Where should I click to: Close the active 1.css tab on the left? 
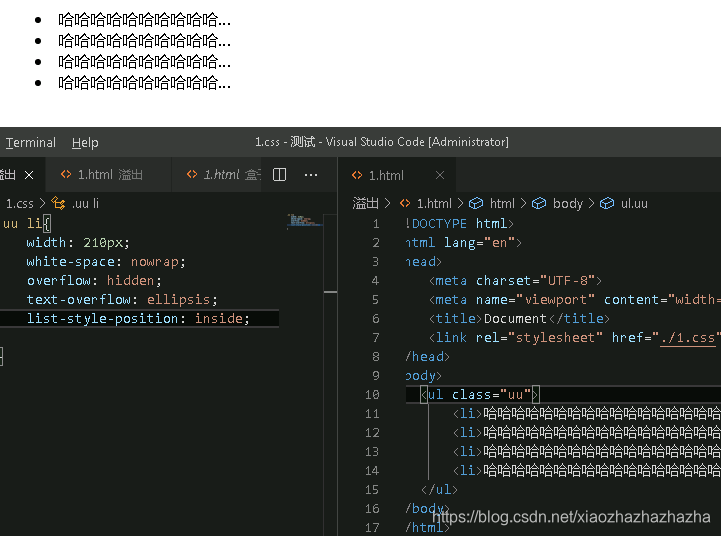coord(29,175)
